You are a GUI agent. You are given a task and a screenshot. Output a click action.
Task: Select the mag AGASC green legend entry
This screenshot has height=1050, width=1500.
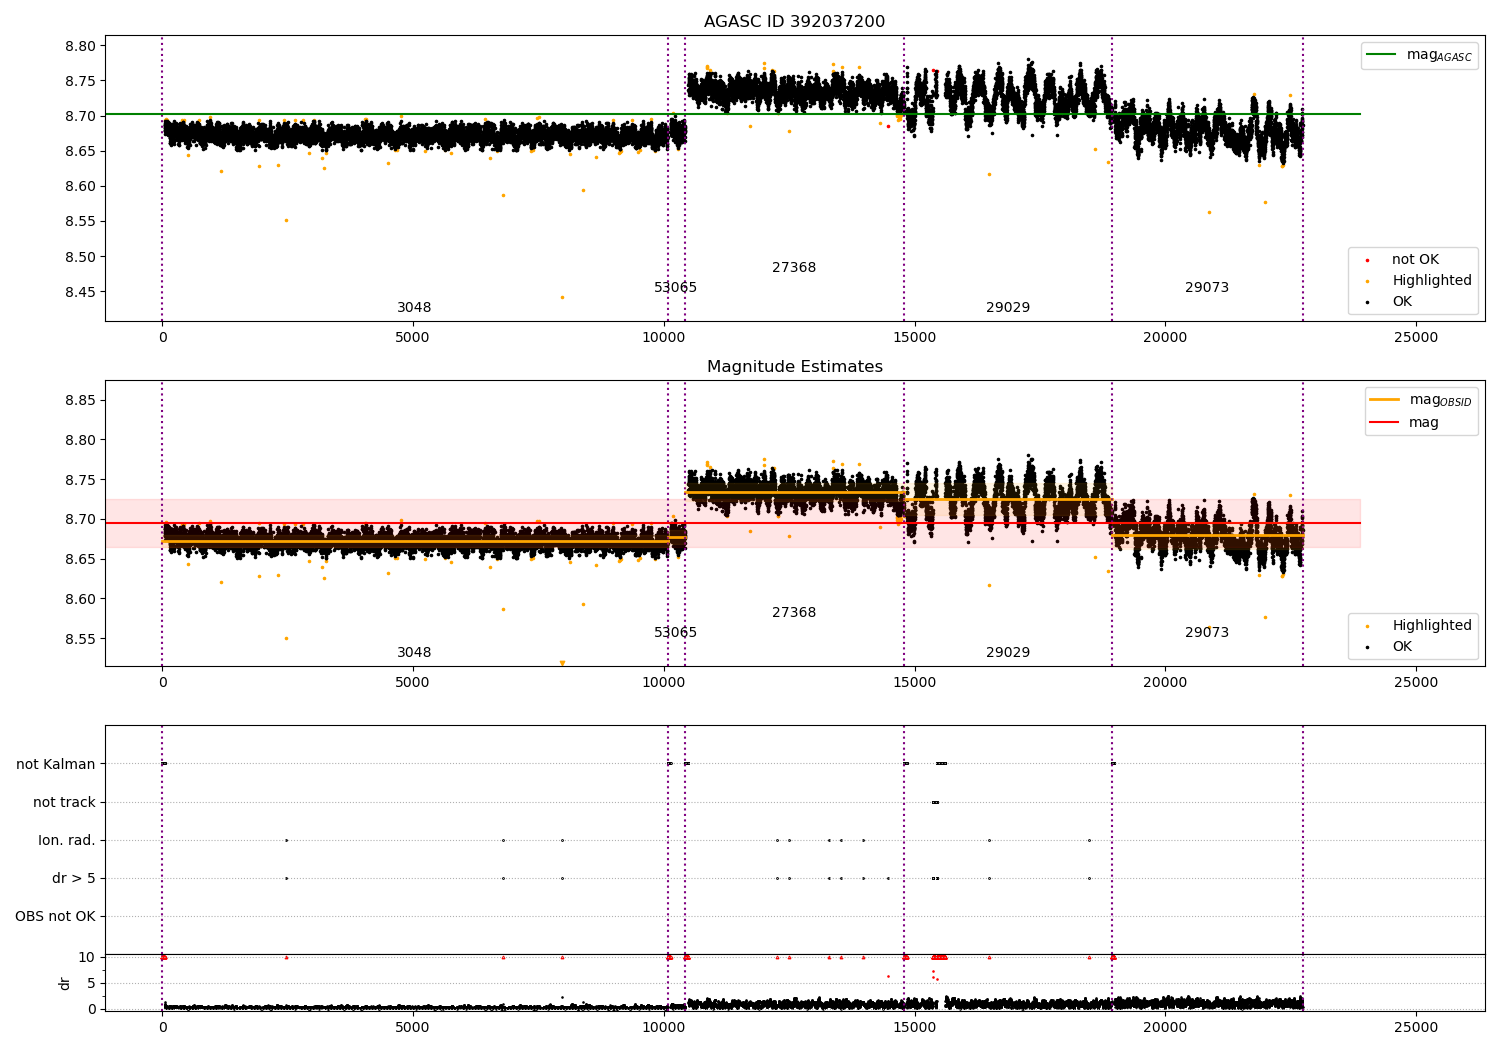[x=1419, y=55]
